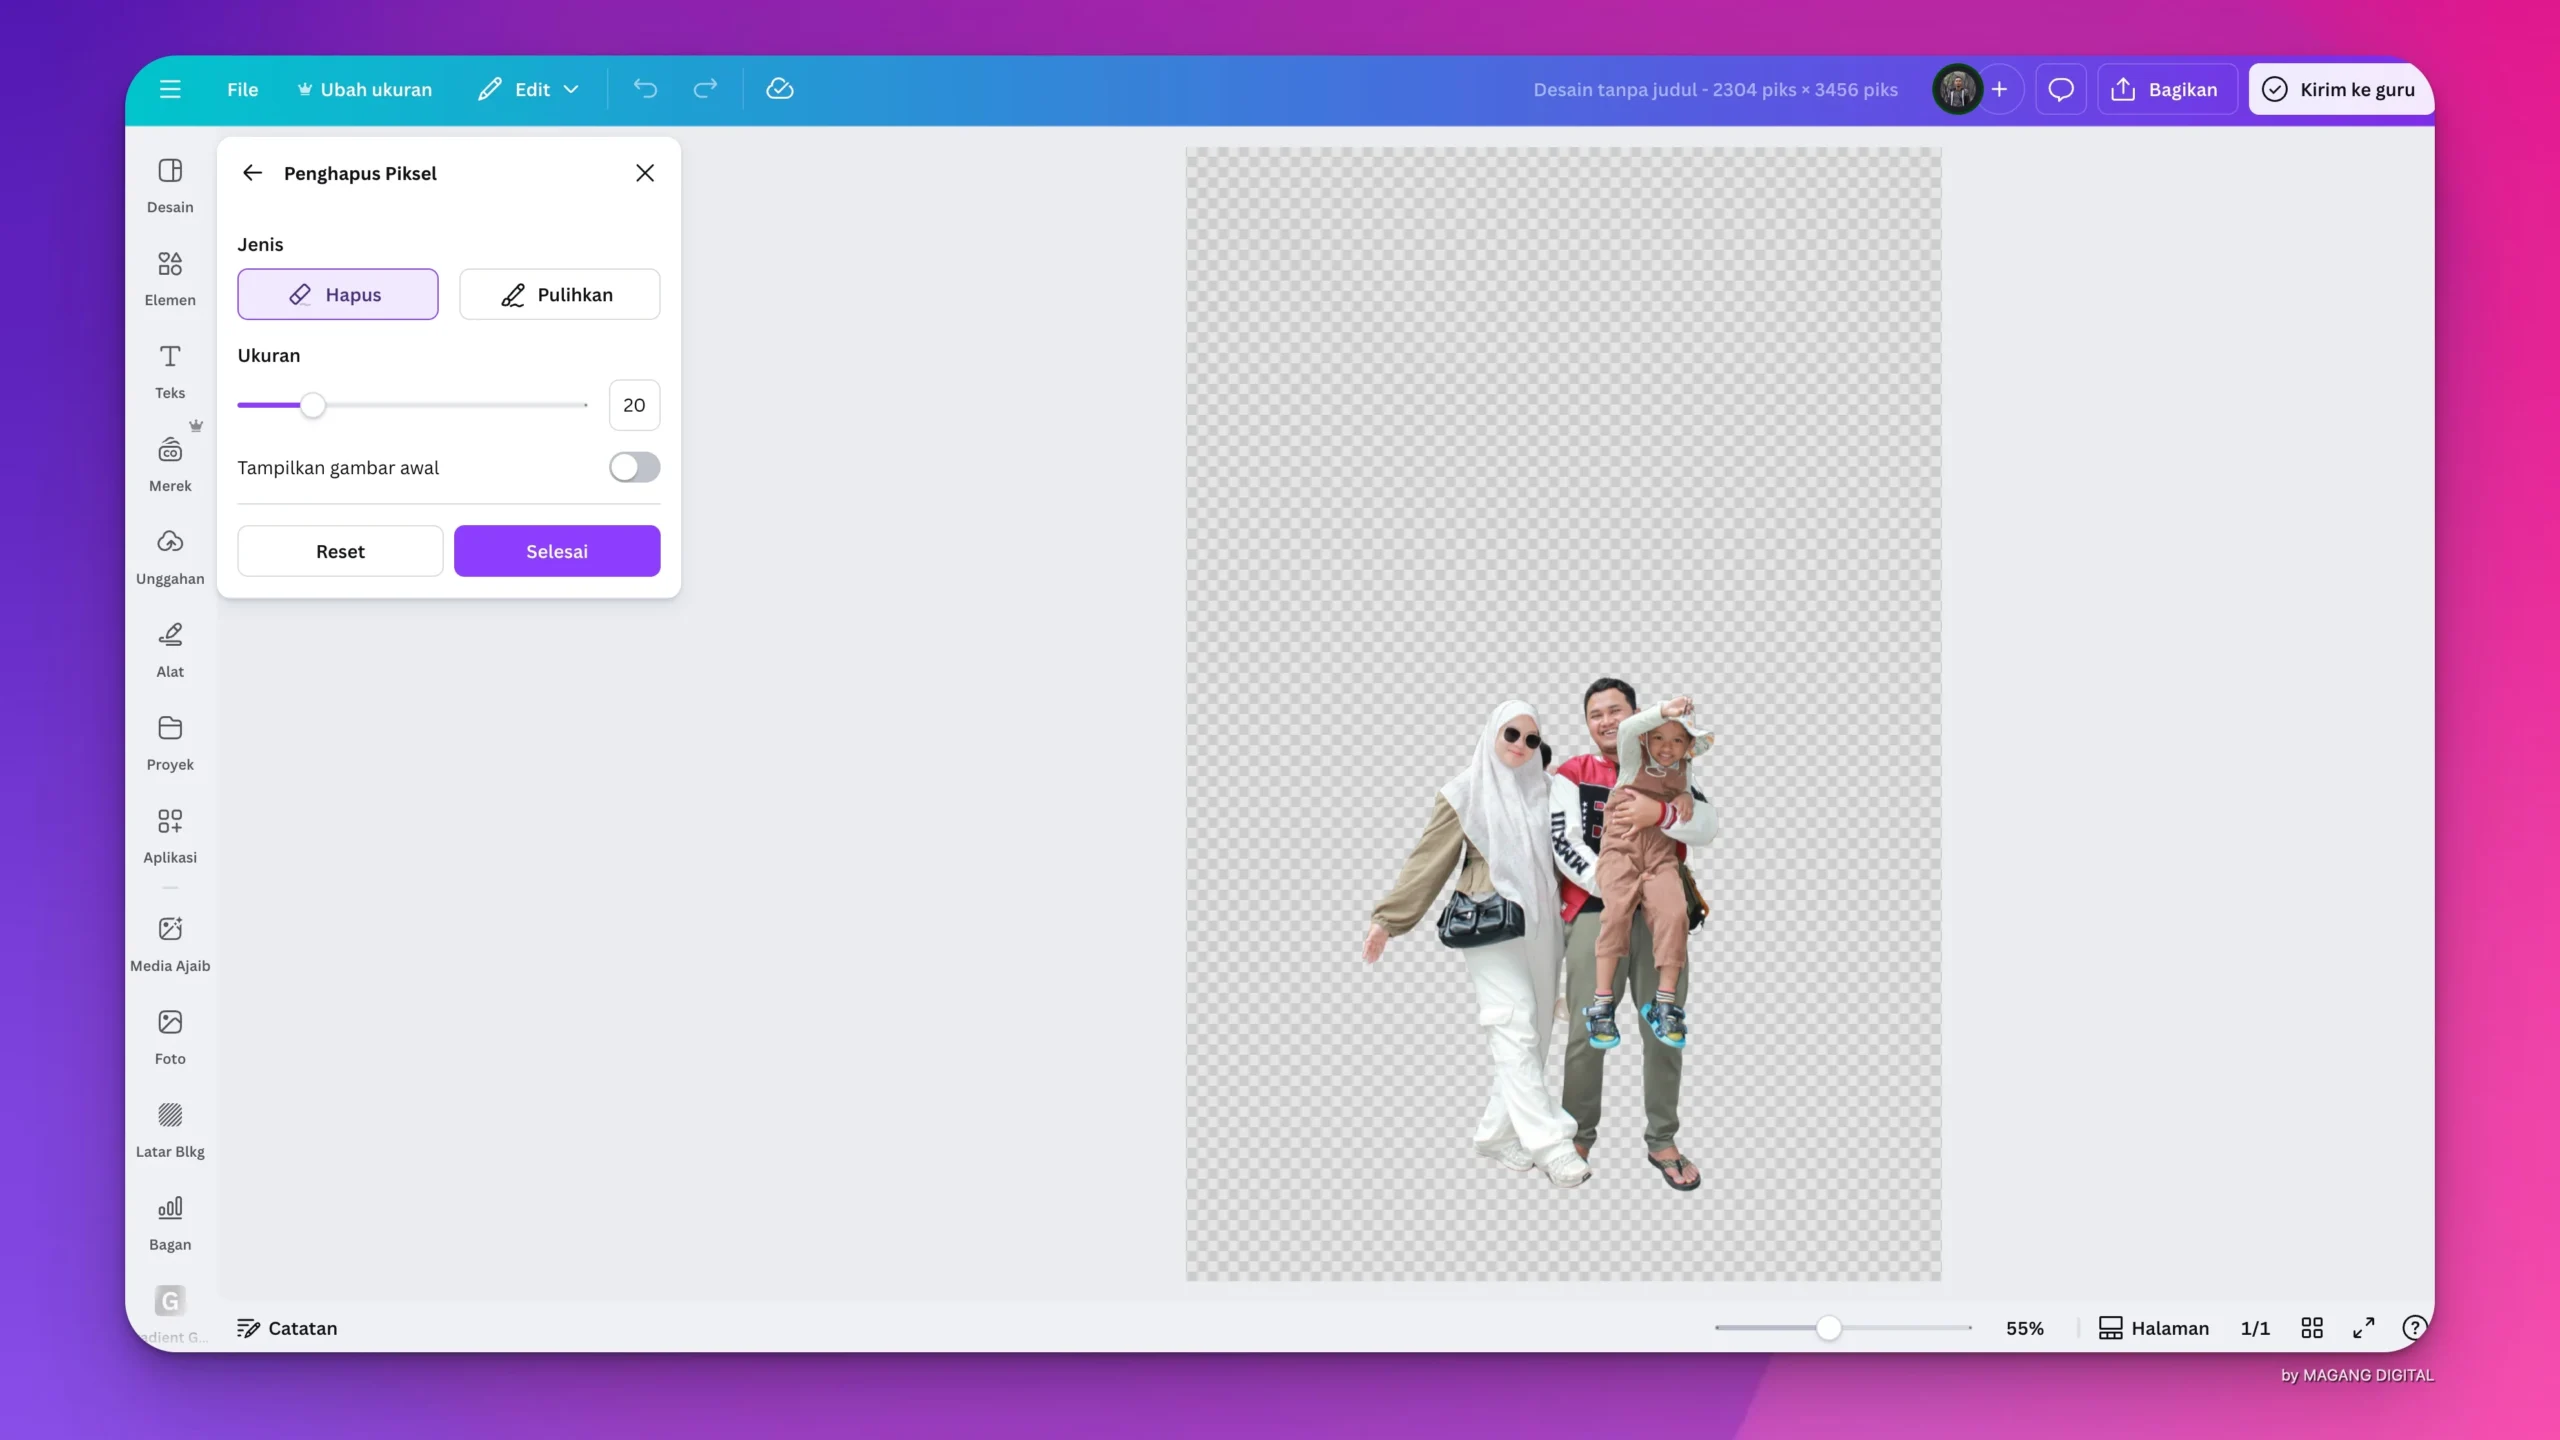Open the Elemen sidebar panel
2560x1440 pixels.
[170, 277]
